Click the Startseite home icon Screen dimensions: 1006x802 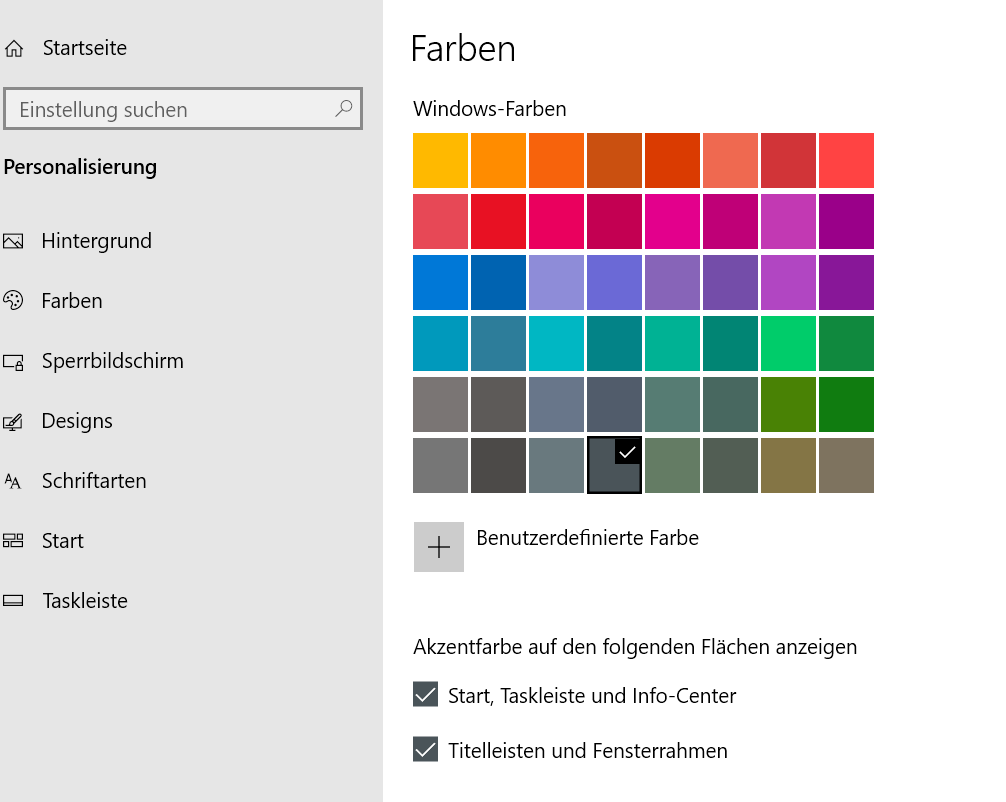(14, 48)
